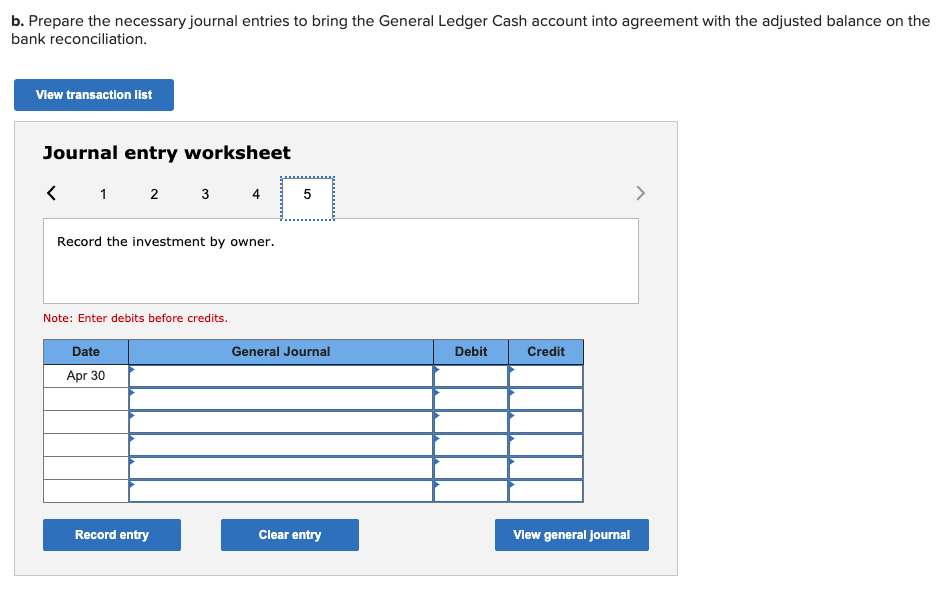Click the first Credit amount cell
This screenshot has height=590, width=937.
[545, 375]
